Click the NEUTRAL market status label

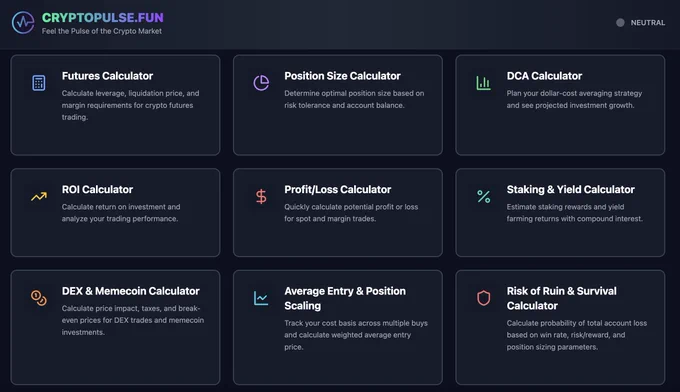coord(647,23)
